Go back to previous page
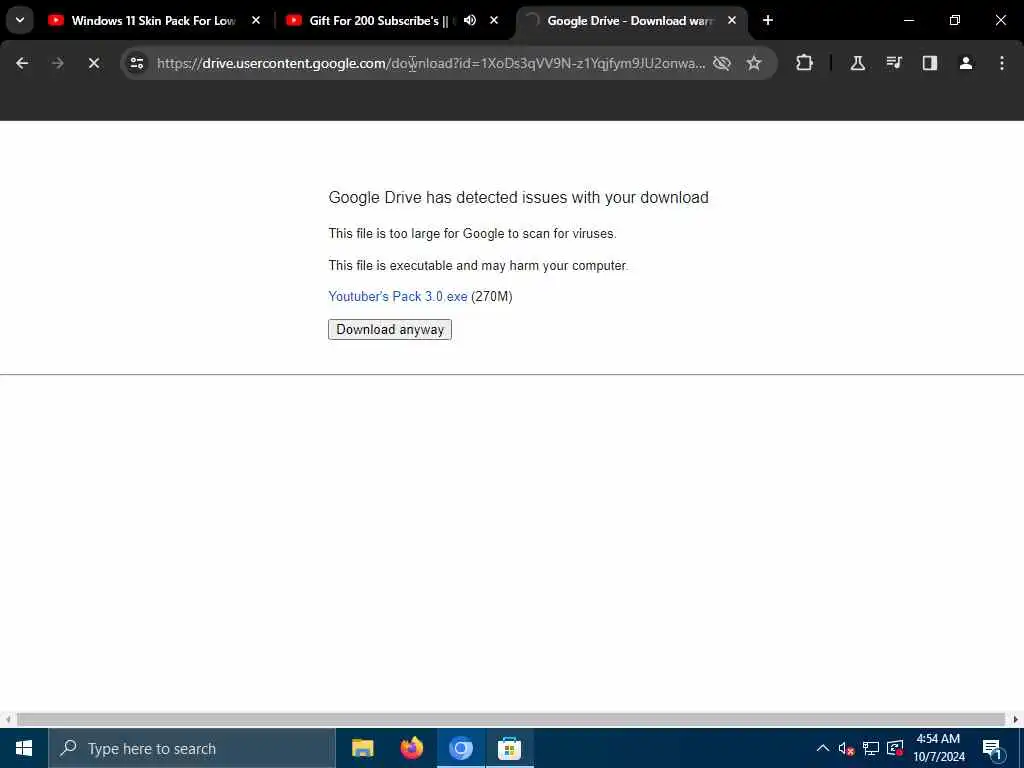Viewport: 1024px width, 768px height. [x=22, y=63]
